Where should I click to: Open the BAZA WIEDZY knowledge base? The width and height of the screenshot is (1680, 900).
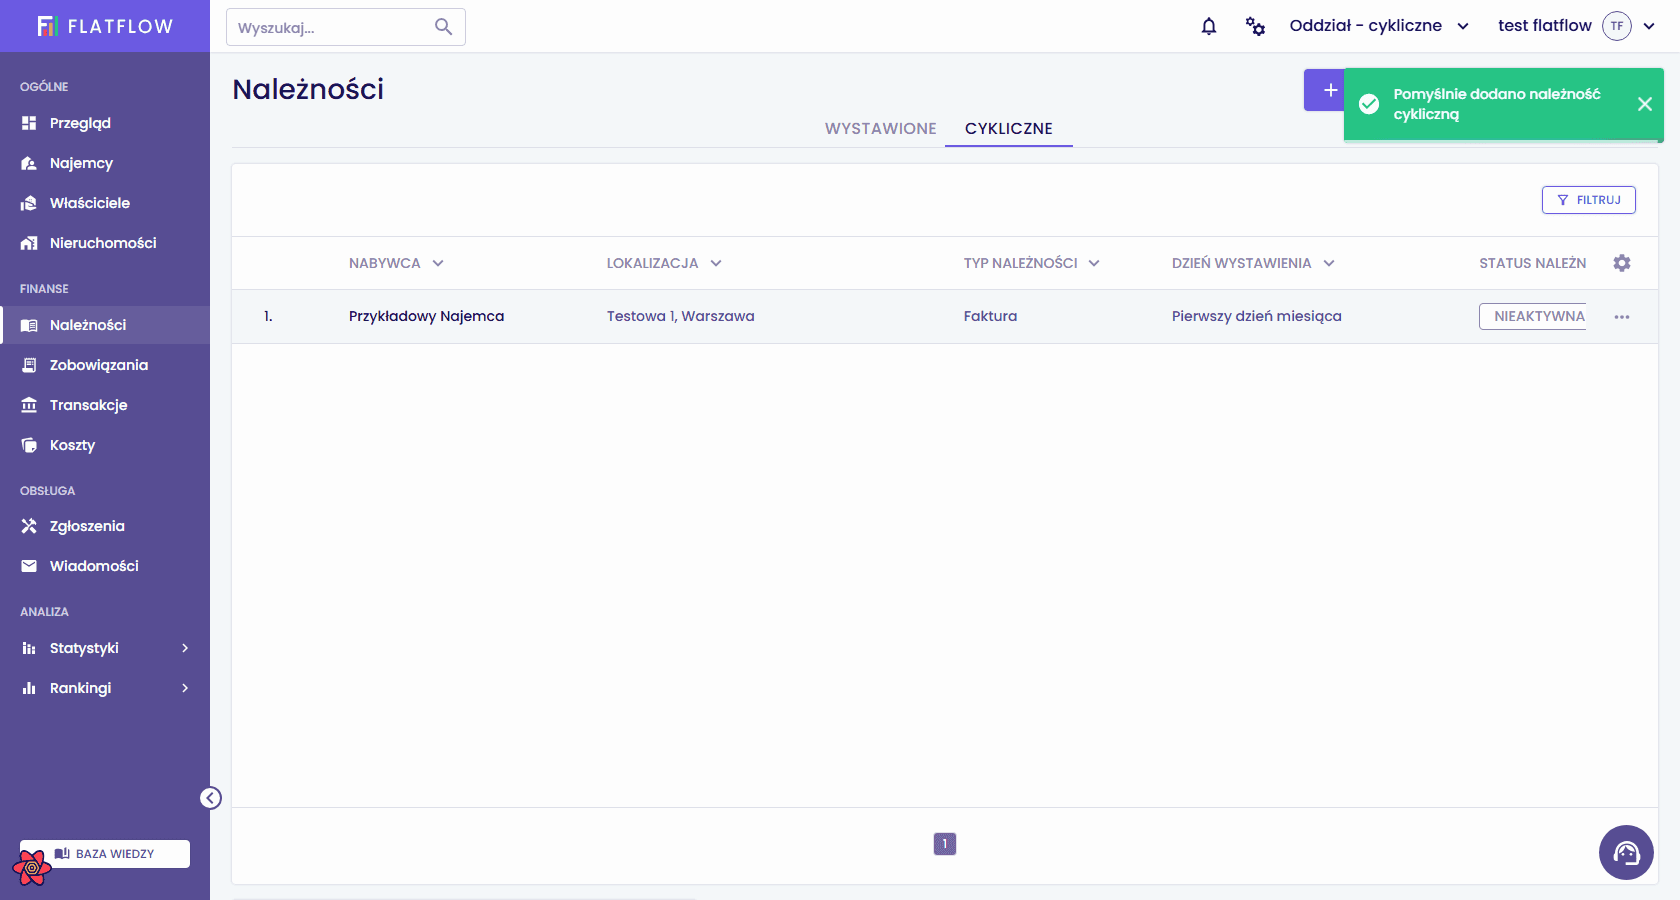click(105, 854)
